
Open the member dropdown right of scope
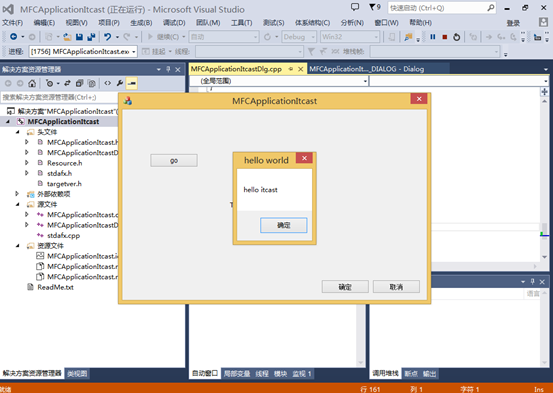(546, 81)
